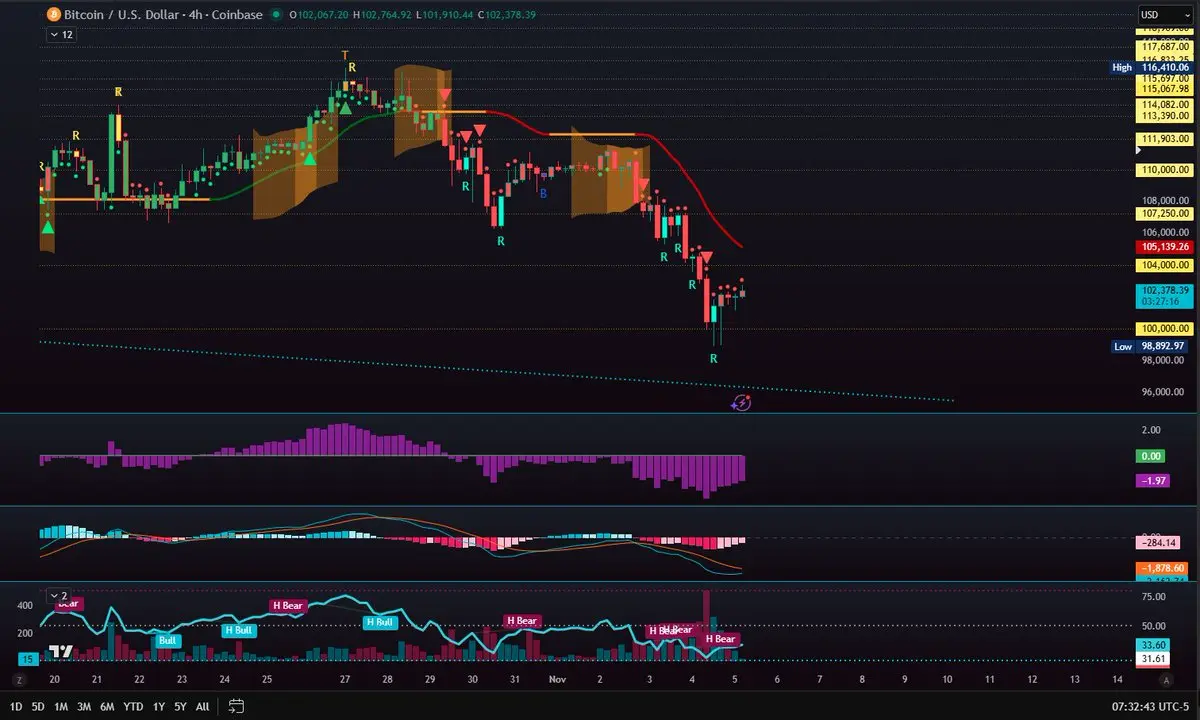Image resolution: width=1200 pixels, height=720 pixels.
Task: Click the H Bull label near date 24
Action: 238,630
